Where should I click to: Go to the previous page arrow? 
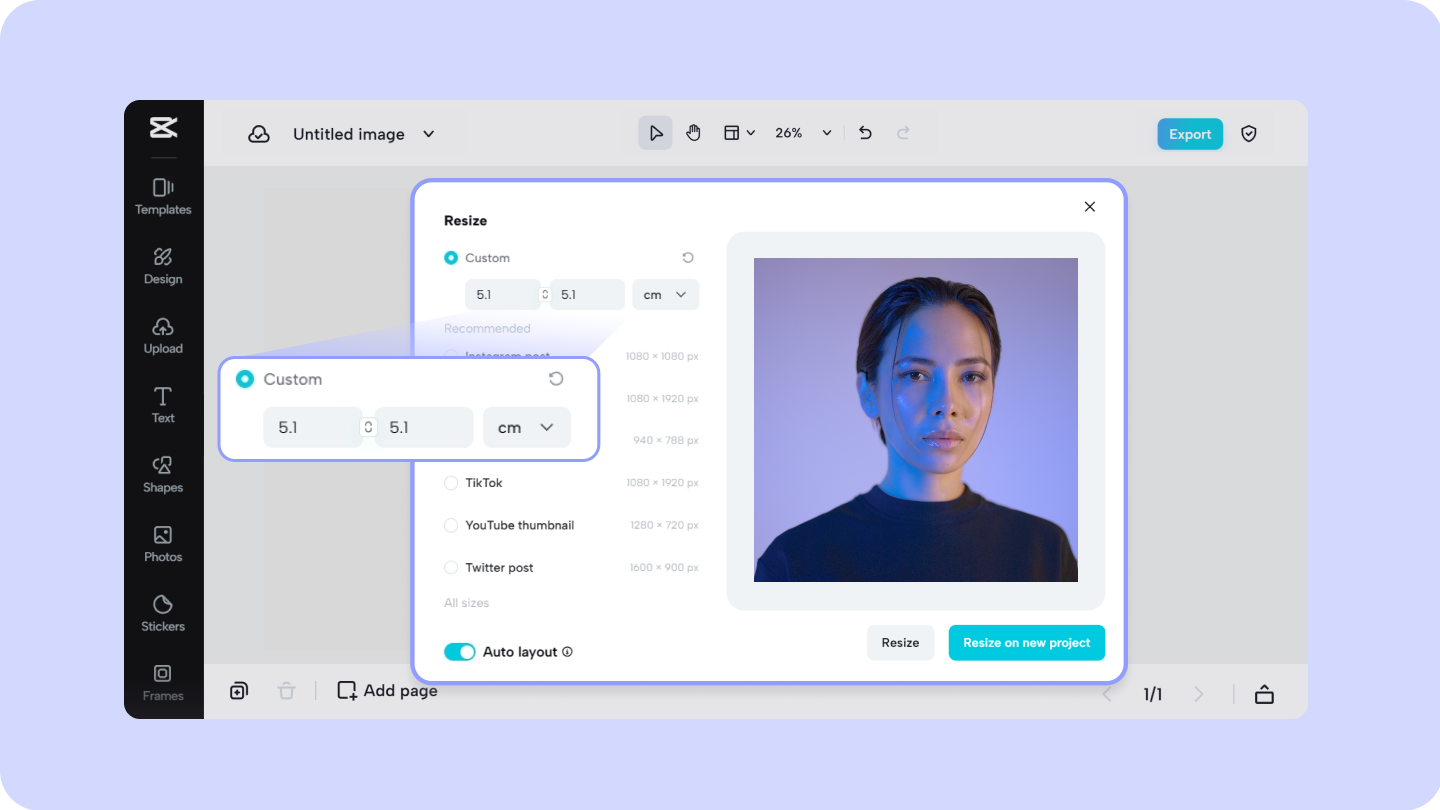[x=1107, y=694]
